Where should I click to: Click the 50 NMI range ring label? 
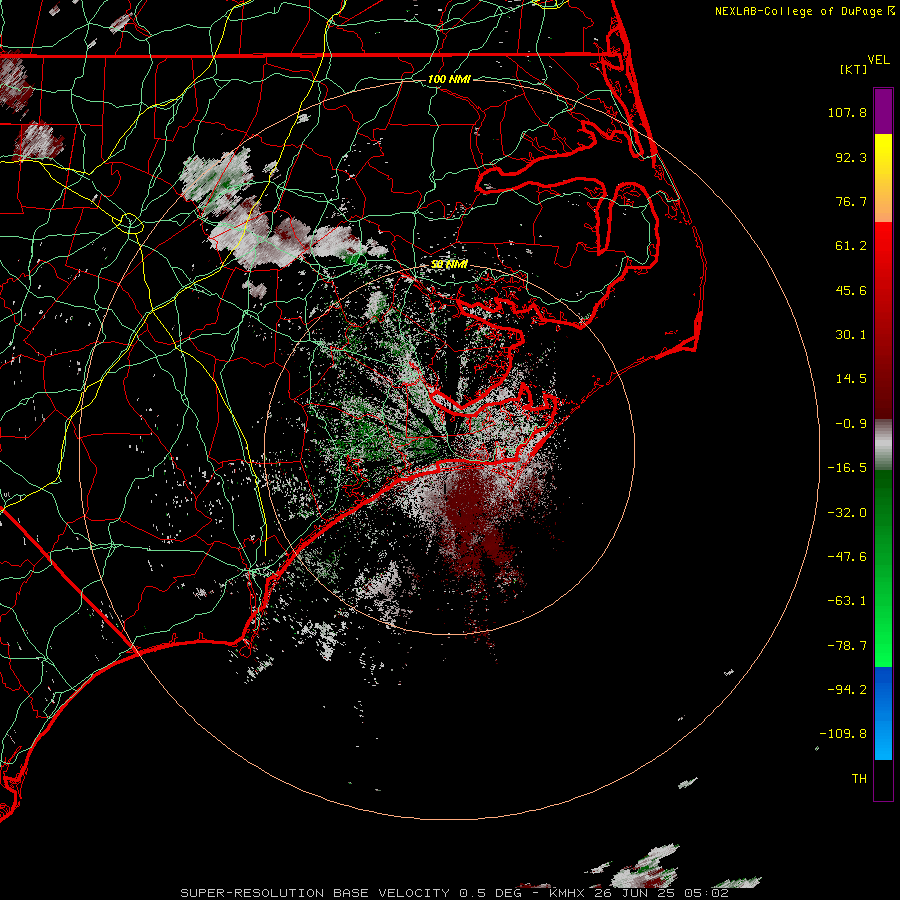click(449, 264)
